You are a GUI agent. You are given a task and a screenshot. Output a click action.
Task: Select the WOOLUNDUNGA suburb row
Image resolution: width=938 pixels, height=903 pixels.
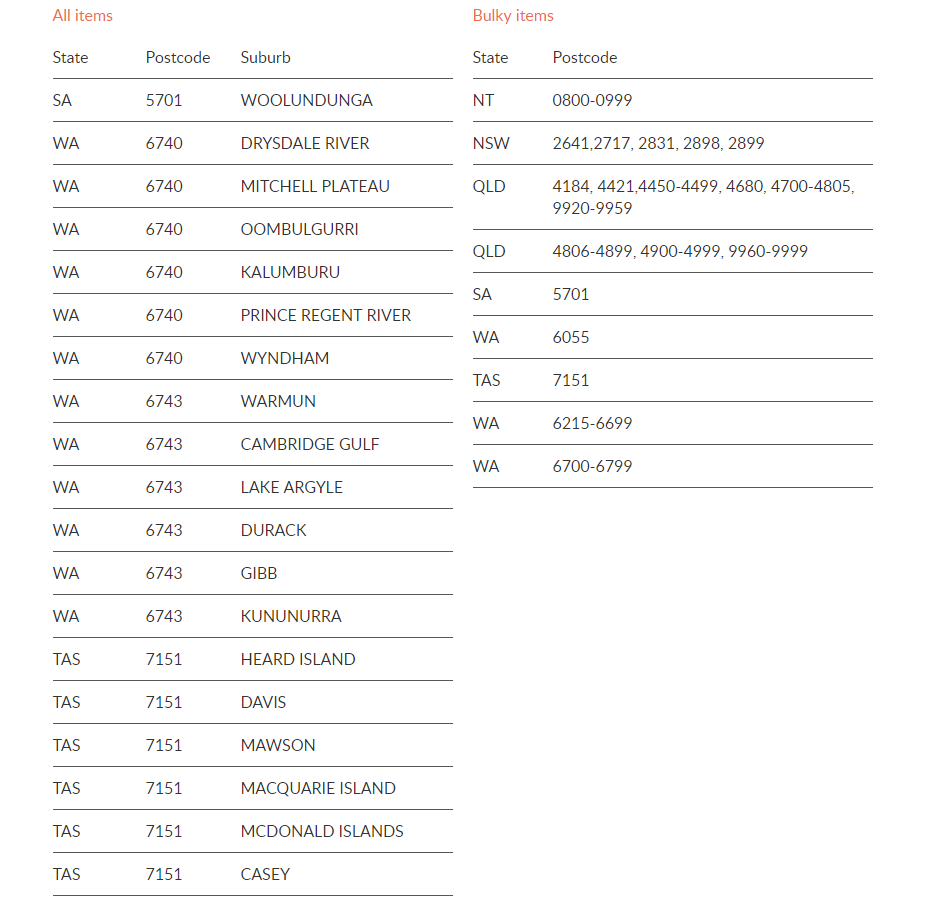252,101
